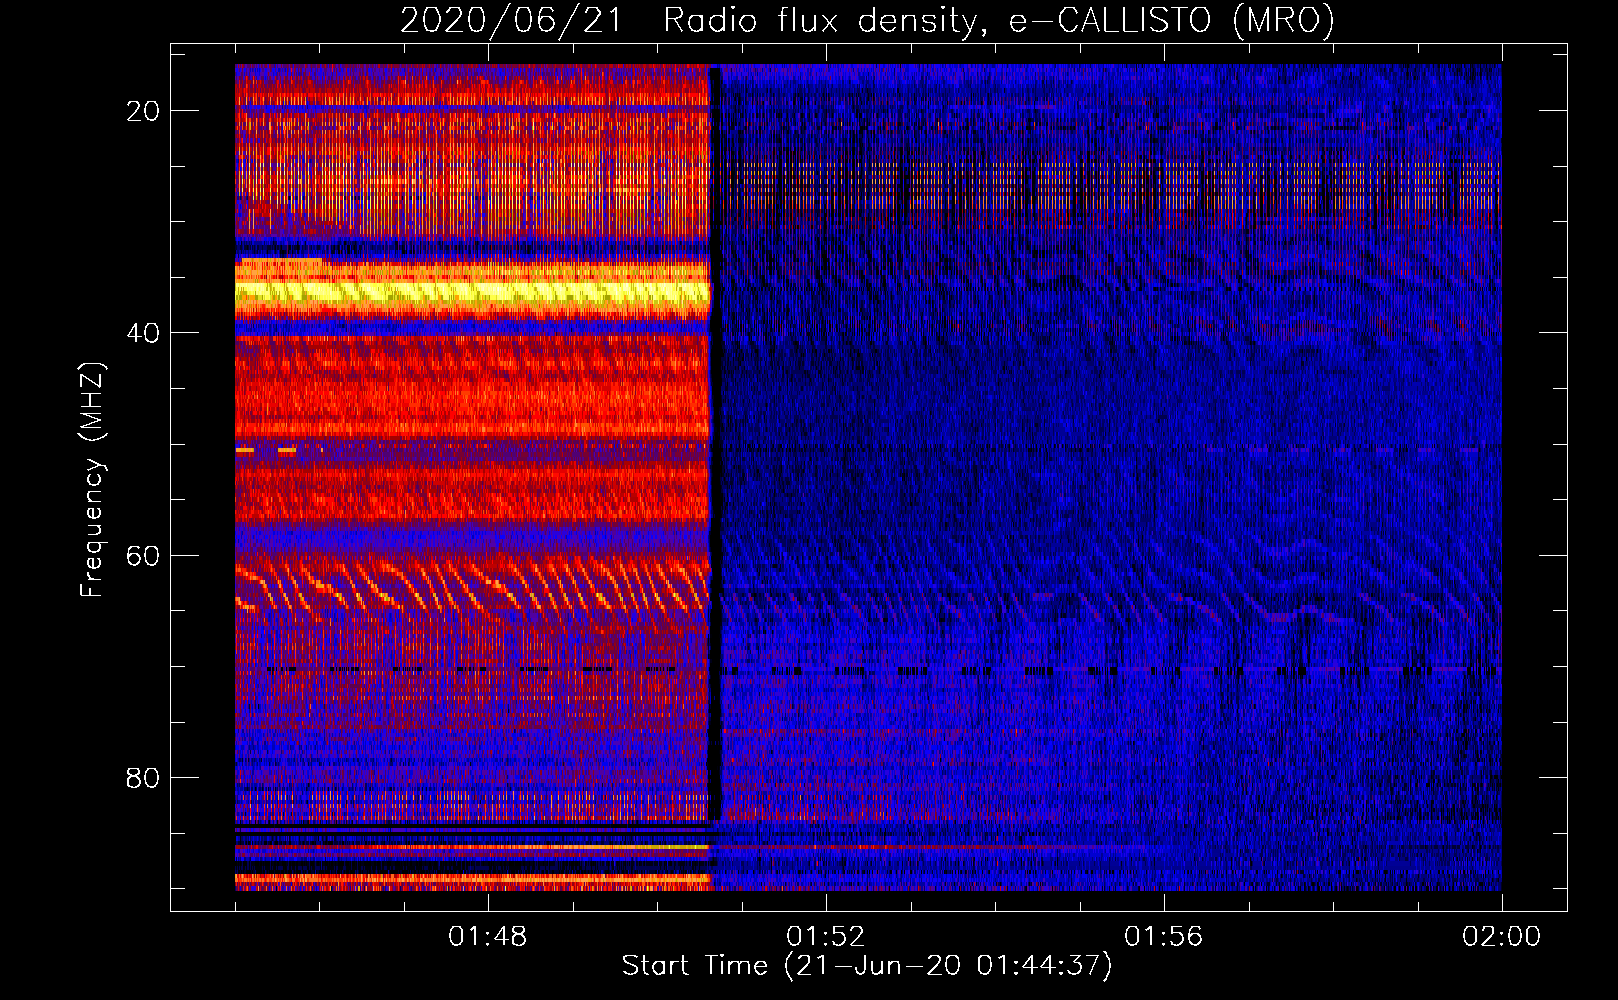Image resolution: width=1618 pixels, height=1000 pixels.
Task: Click the 40 frequency tick label
Action: click(x=143, y=333)
